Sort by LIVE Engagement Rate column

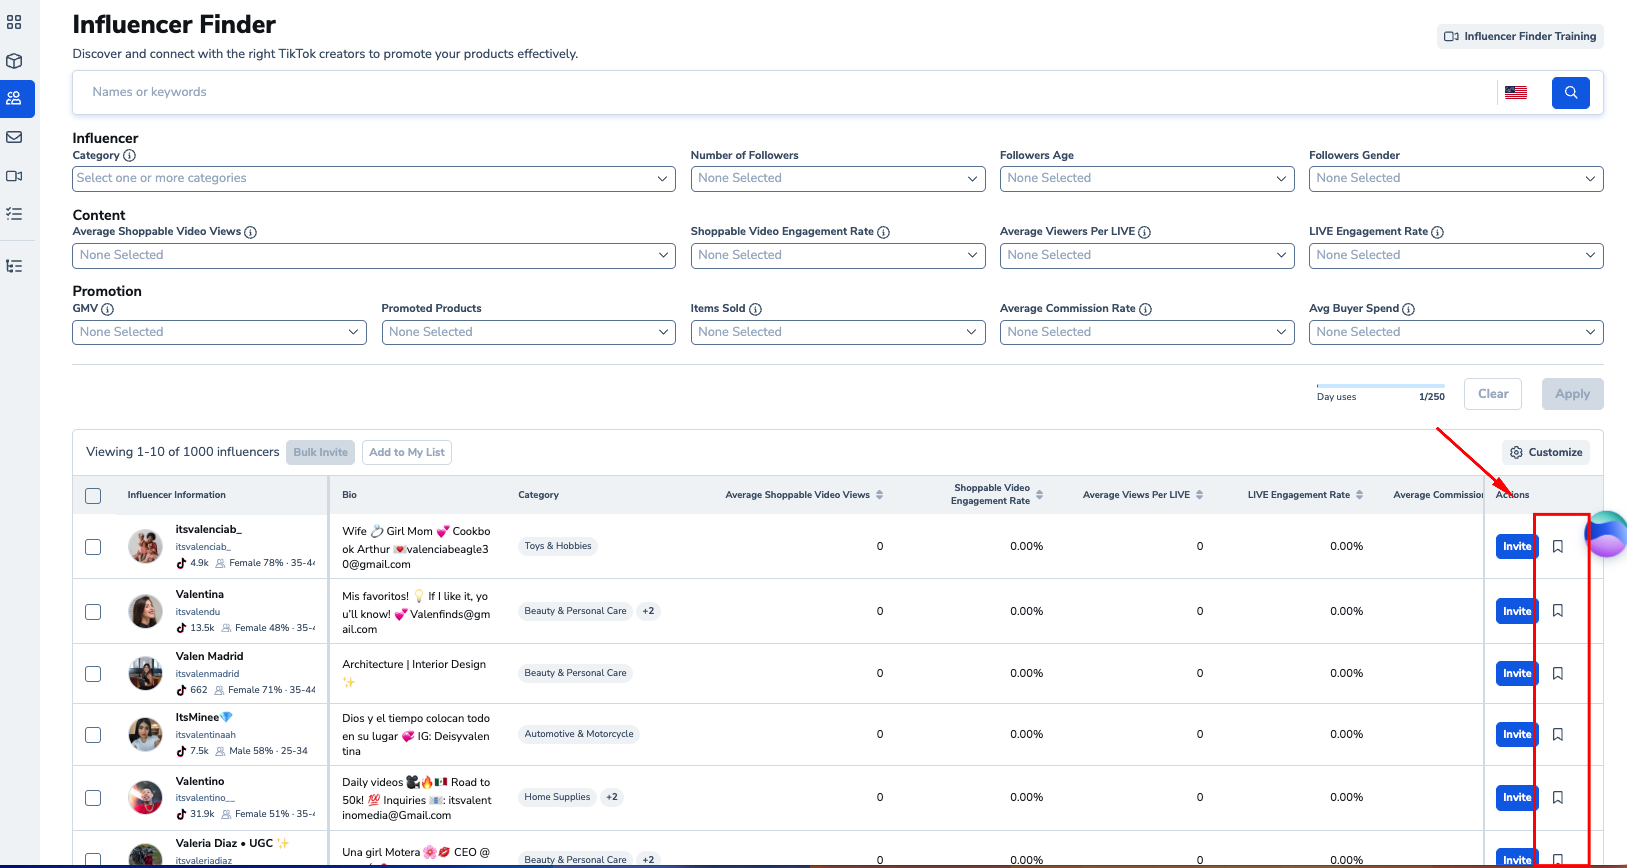tap(1359, 495)
